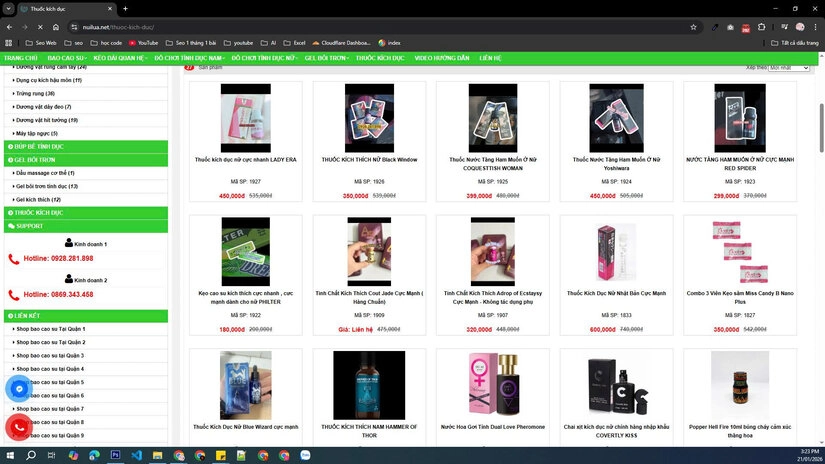Image resolution: width=825 pixels, height=464 pixels.
Task: Open the 'Seo Web' bookmark folder
Action: pyautogui.click(x=41, y=43)
